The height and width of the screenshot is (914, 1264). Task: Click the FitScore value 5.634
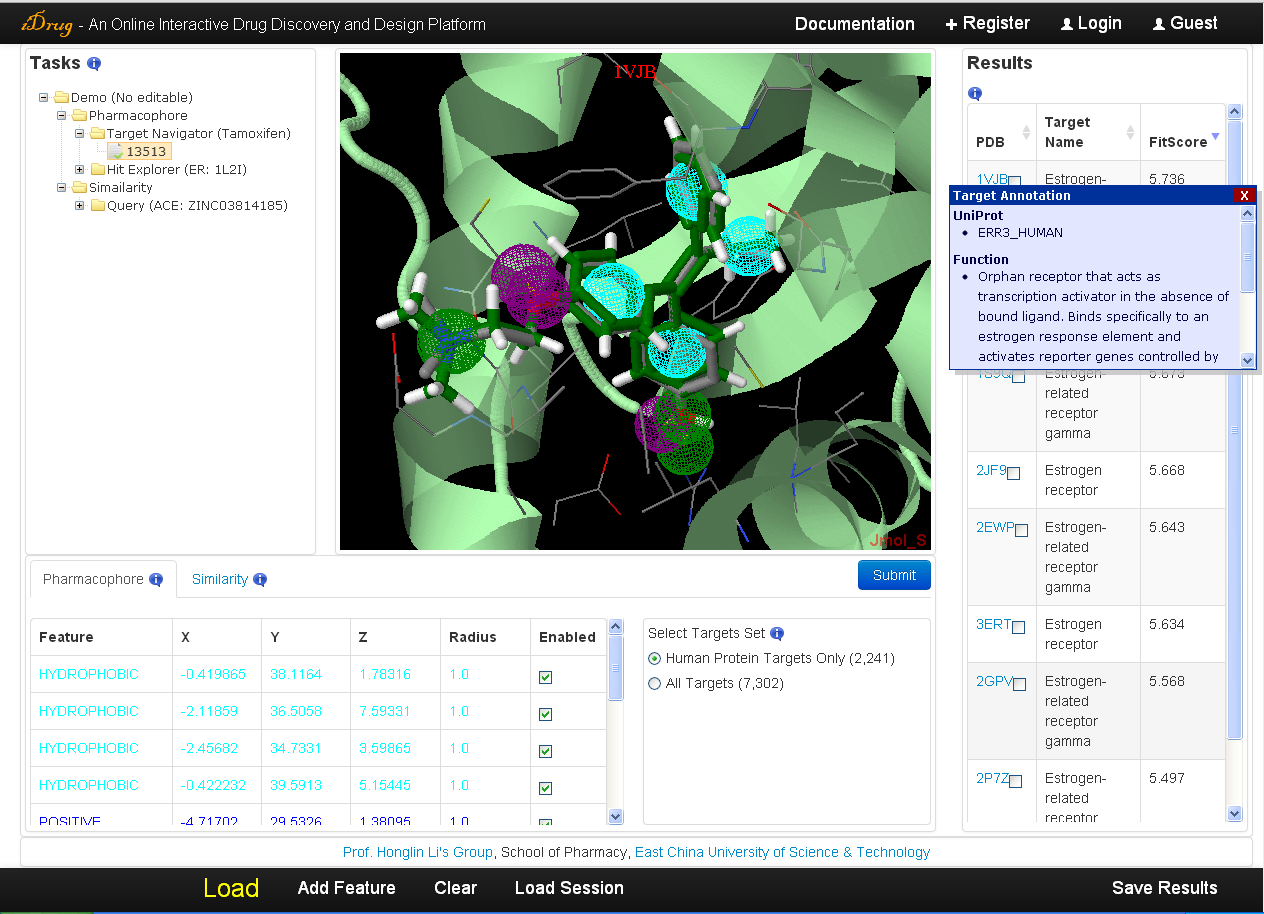click(x=1166, y=624)
